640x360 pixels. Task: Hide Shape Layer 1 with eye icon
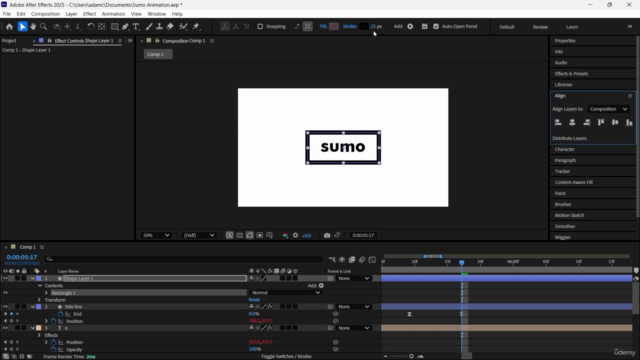(5, 278)
